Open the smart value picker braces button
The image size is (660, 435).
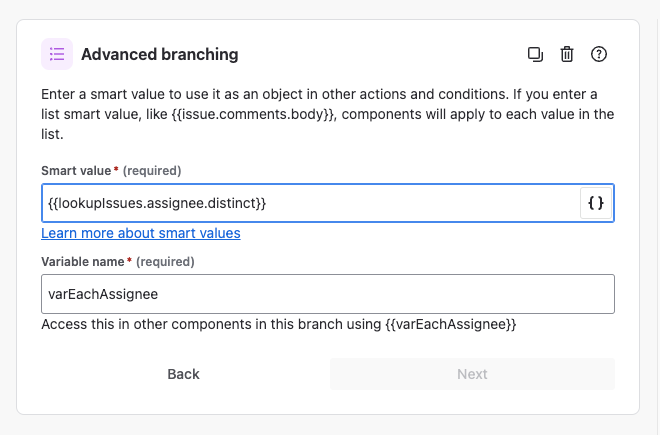(x=596, y=203)
